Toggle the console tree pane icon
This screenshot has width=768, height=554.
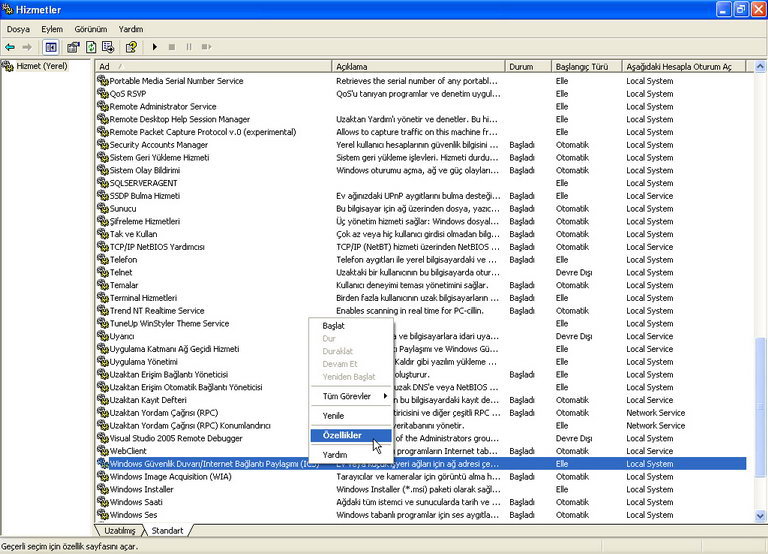(51, 47)
